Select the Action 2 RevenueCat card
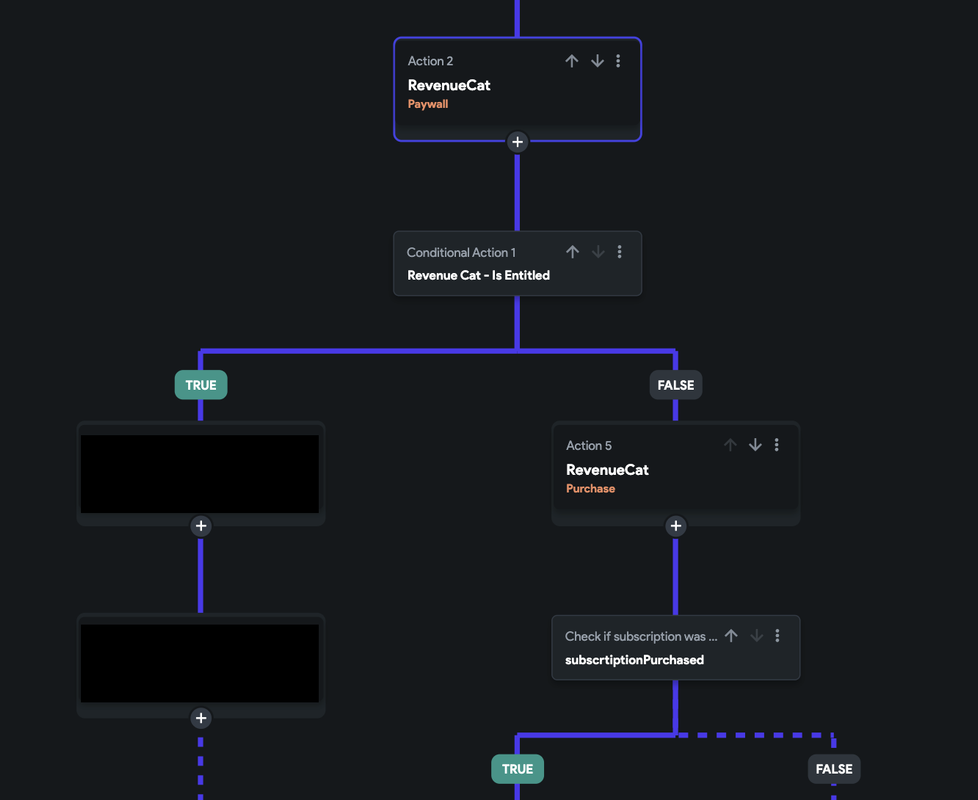 518,89
